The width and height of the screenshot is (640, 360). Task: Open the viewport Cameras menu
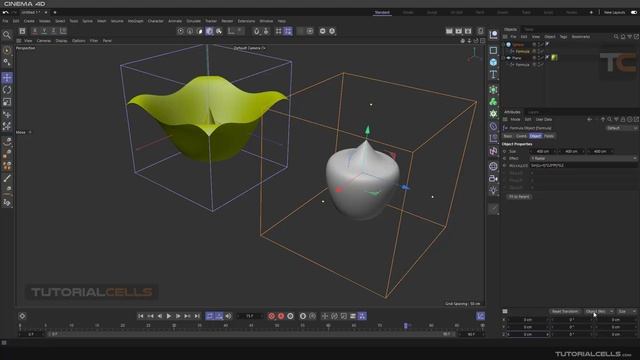(x=44, y=41)
